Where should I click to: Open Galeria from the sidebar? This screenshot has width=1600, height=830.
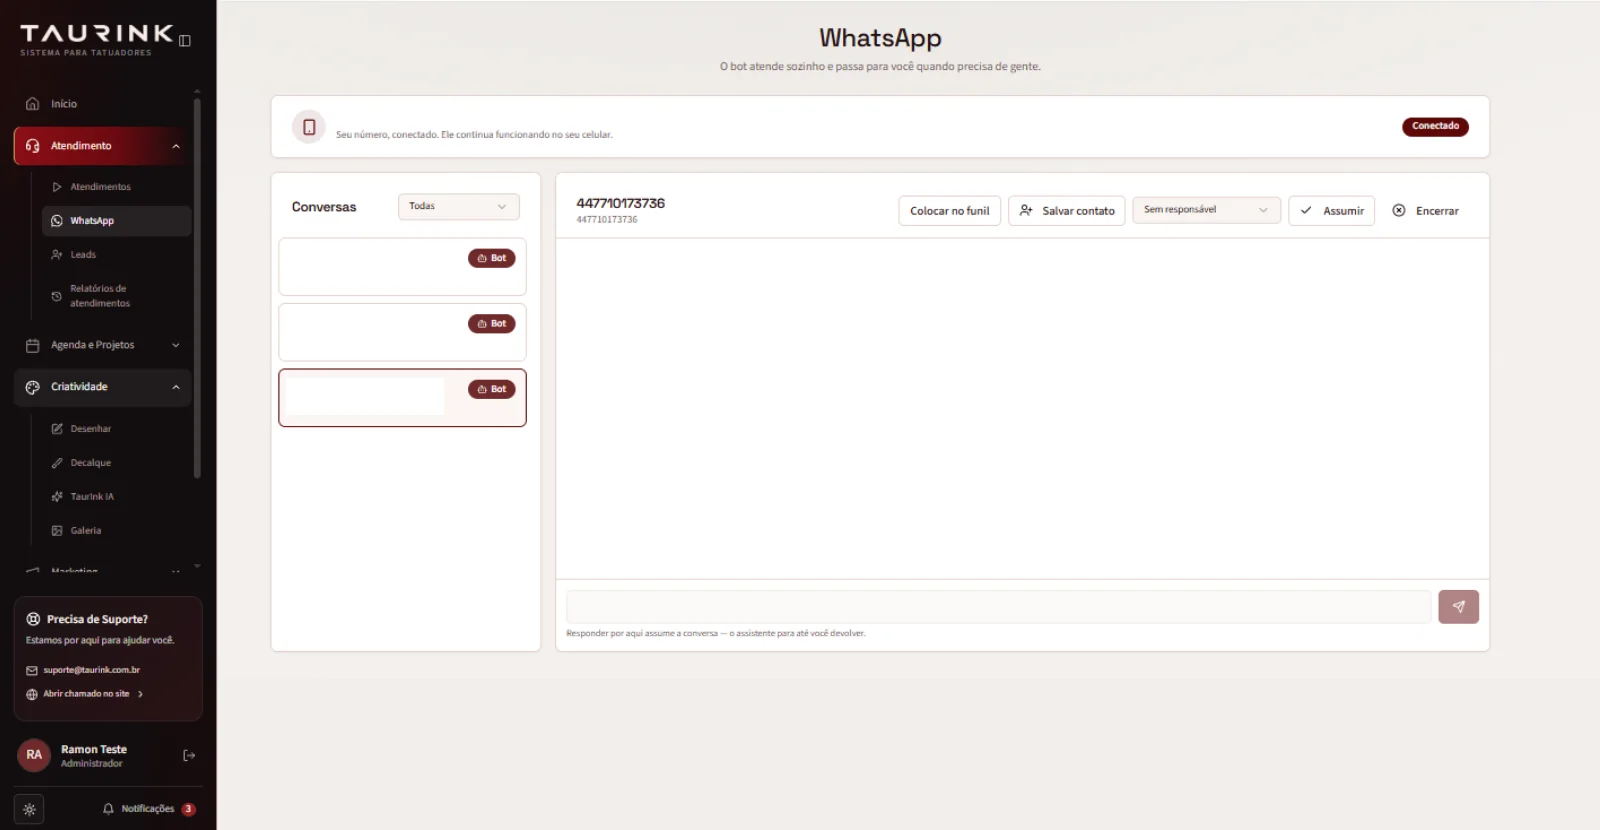(x=116, y=531)
